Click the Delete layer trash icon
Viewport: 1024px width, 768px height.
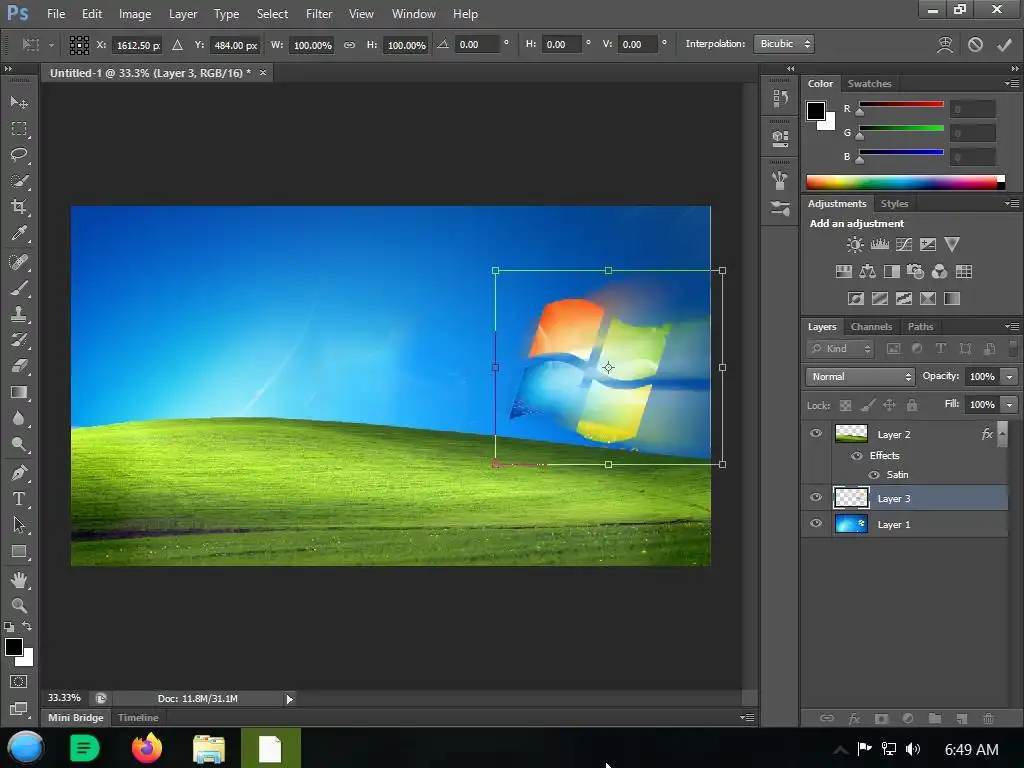tap(988, 718)
